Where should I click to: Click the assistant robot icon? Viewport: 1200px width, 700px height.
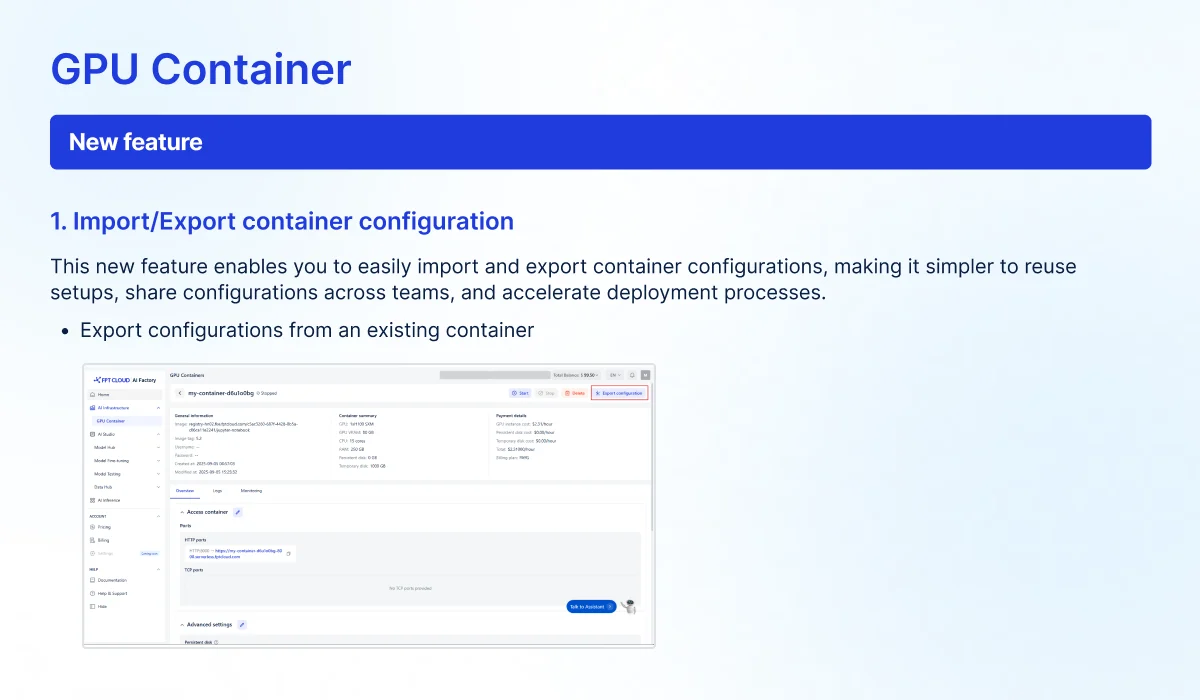click(x=628, y=606)
